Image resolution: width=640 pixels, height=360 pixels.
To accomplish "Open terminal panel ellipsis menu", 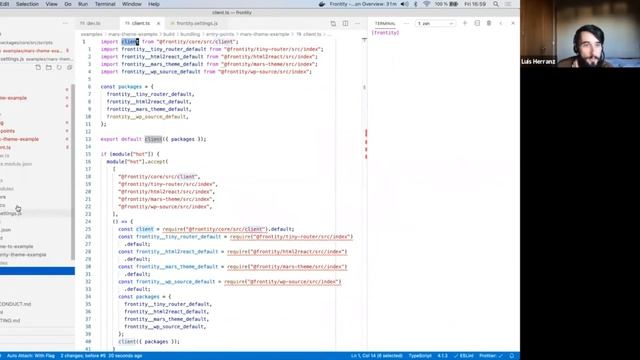I will 406,23.
